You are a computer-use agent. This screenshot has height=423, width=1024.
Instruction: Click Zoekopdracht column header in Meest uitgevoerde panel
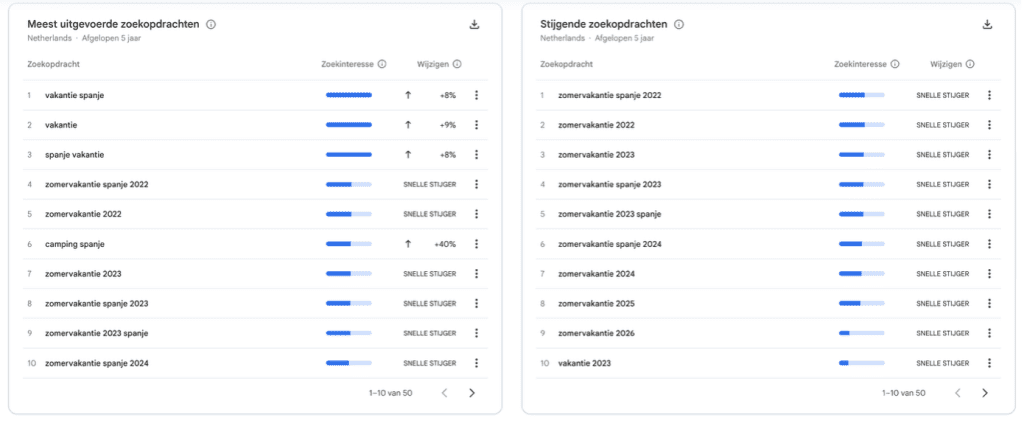pos(54,64)
